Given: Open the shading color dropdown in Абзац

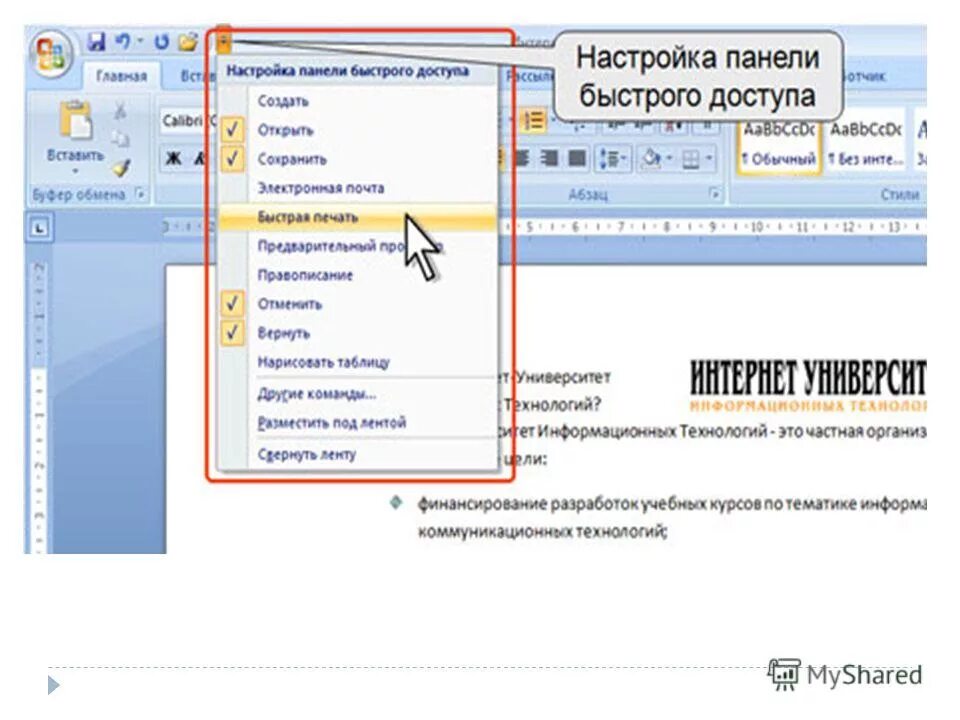Looking at the screenshot, I should coord(670,158).
